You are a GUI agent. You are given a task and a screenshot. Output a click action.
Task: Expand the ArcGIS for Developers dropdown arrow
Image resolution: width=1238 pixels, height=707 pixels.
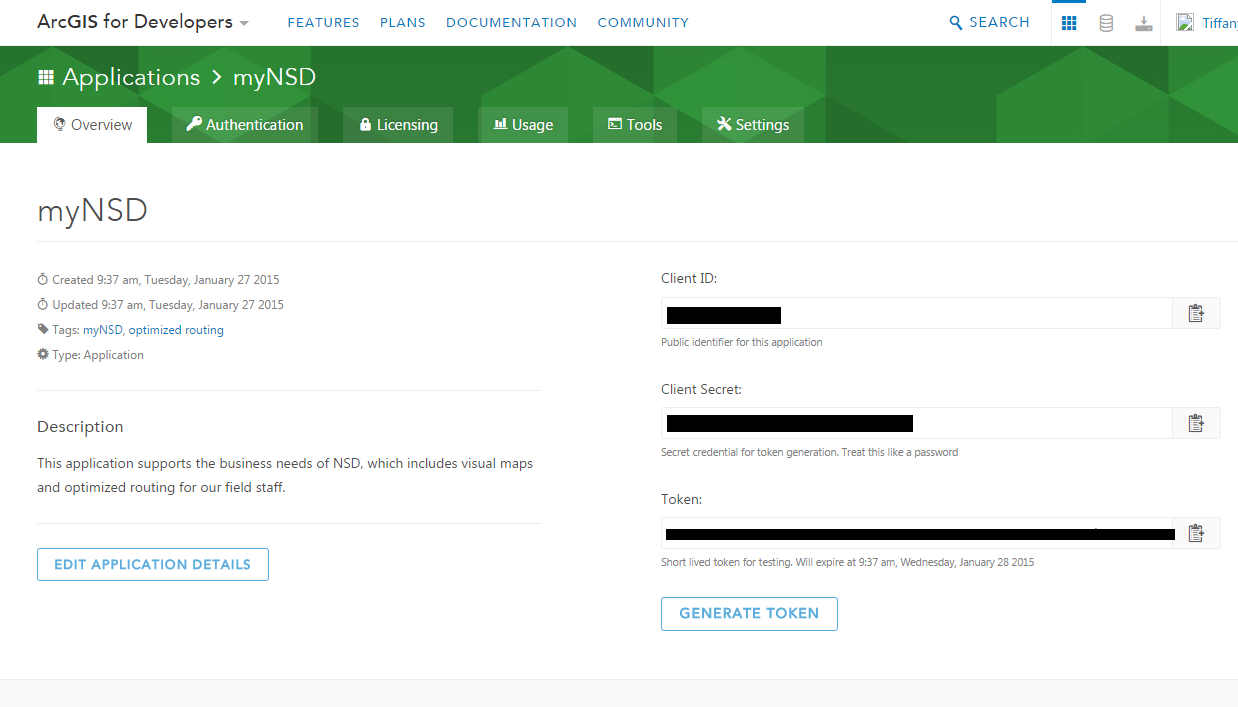click(x=244, y=24)
